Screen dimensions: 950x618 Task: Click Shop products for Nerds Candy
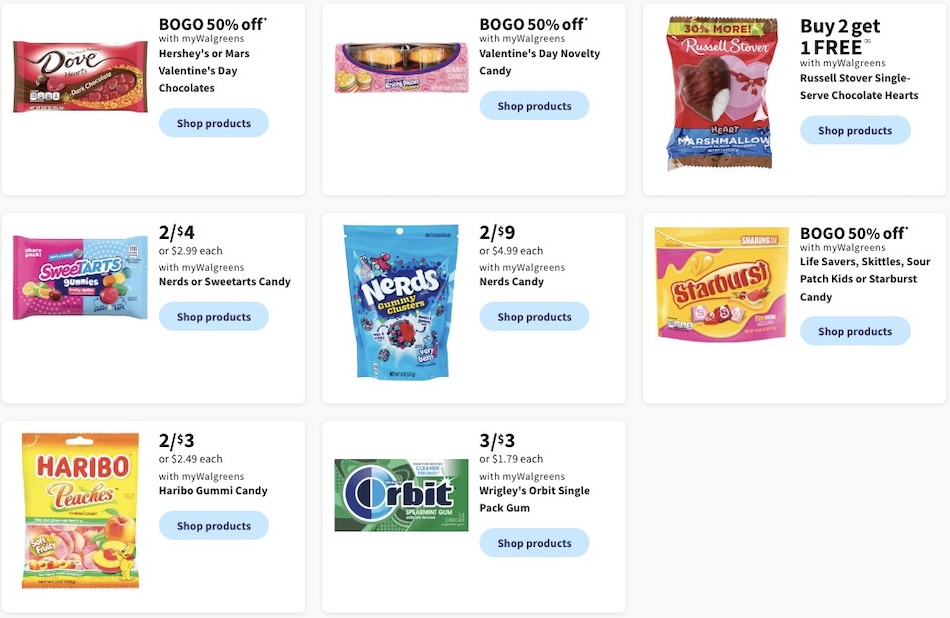[534, 316]
